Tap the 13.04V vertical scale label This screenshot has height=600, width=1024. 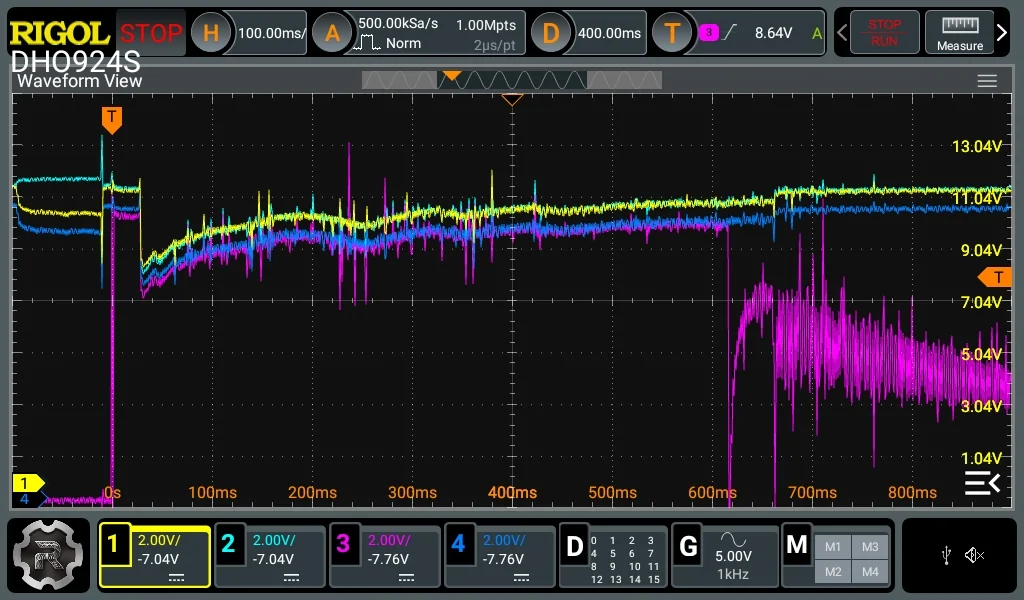[976, 146]
